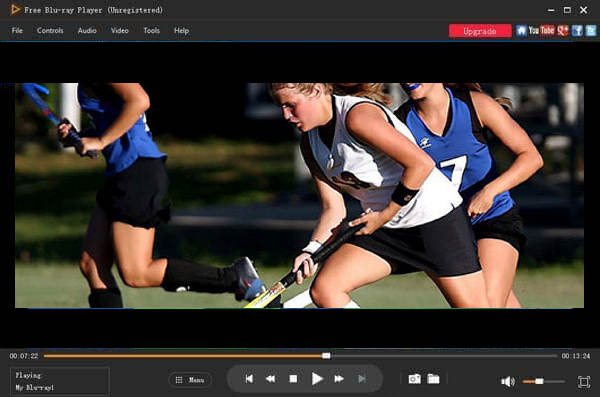Click the Menu button with grid icon

pyautogui.click(x=190, y=380)
